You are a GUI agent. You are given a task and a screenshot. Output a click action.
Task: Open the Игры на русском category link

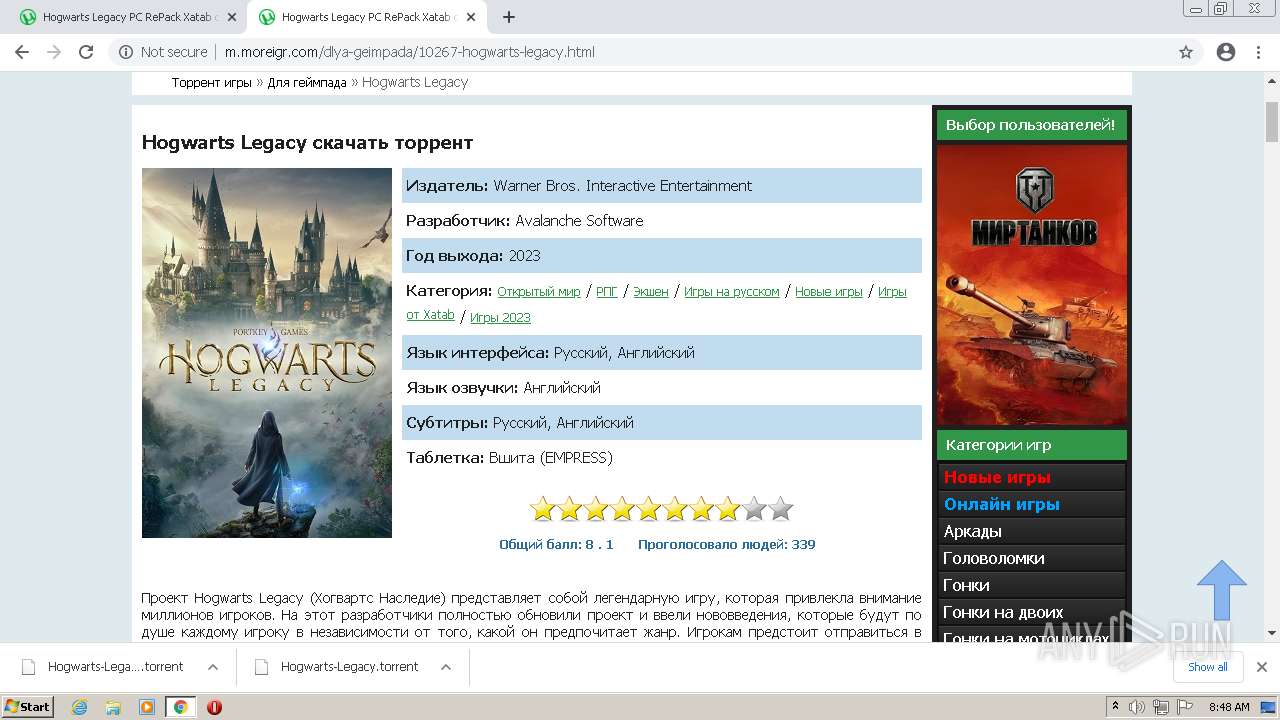[732, 292]
